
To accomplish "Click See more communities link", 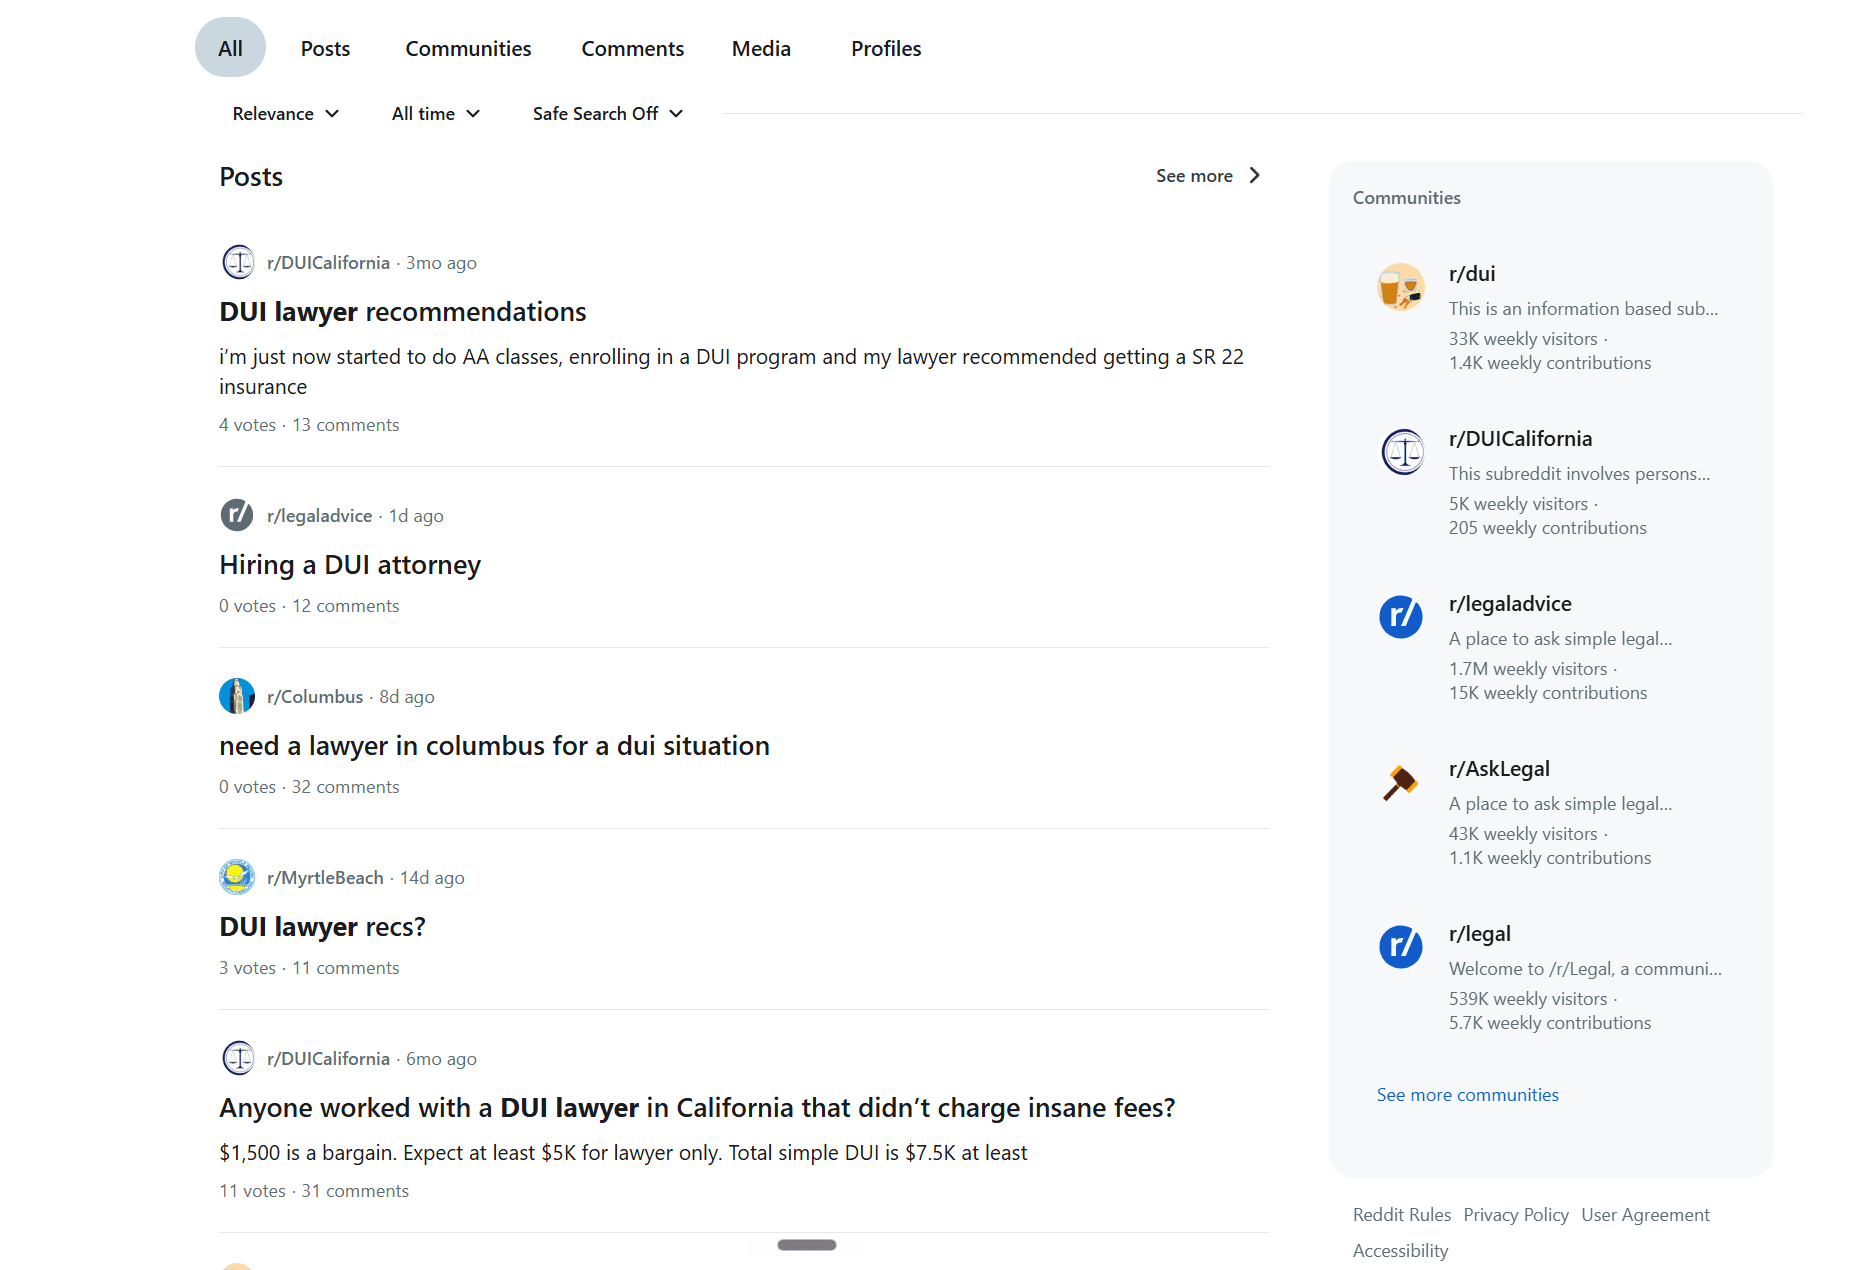I will (1467, 1095).
